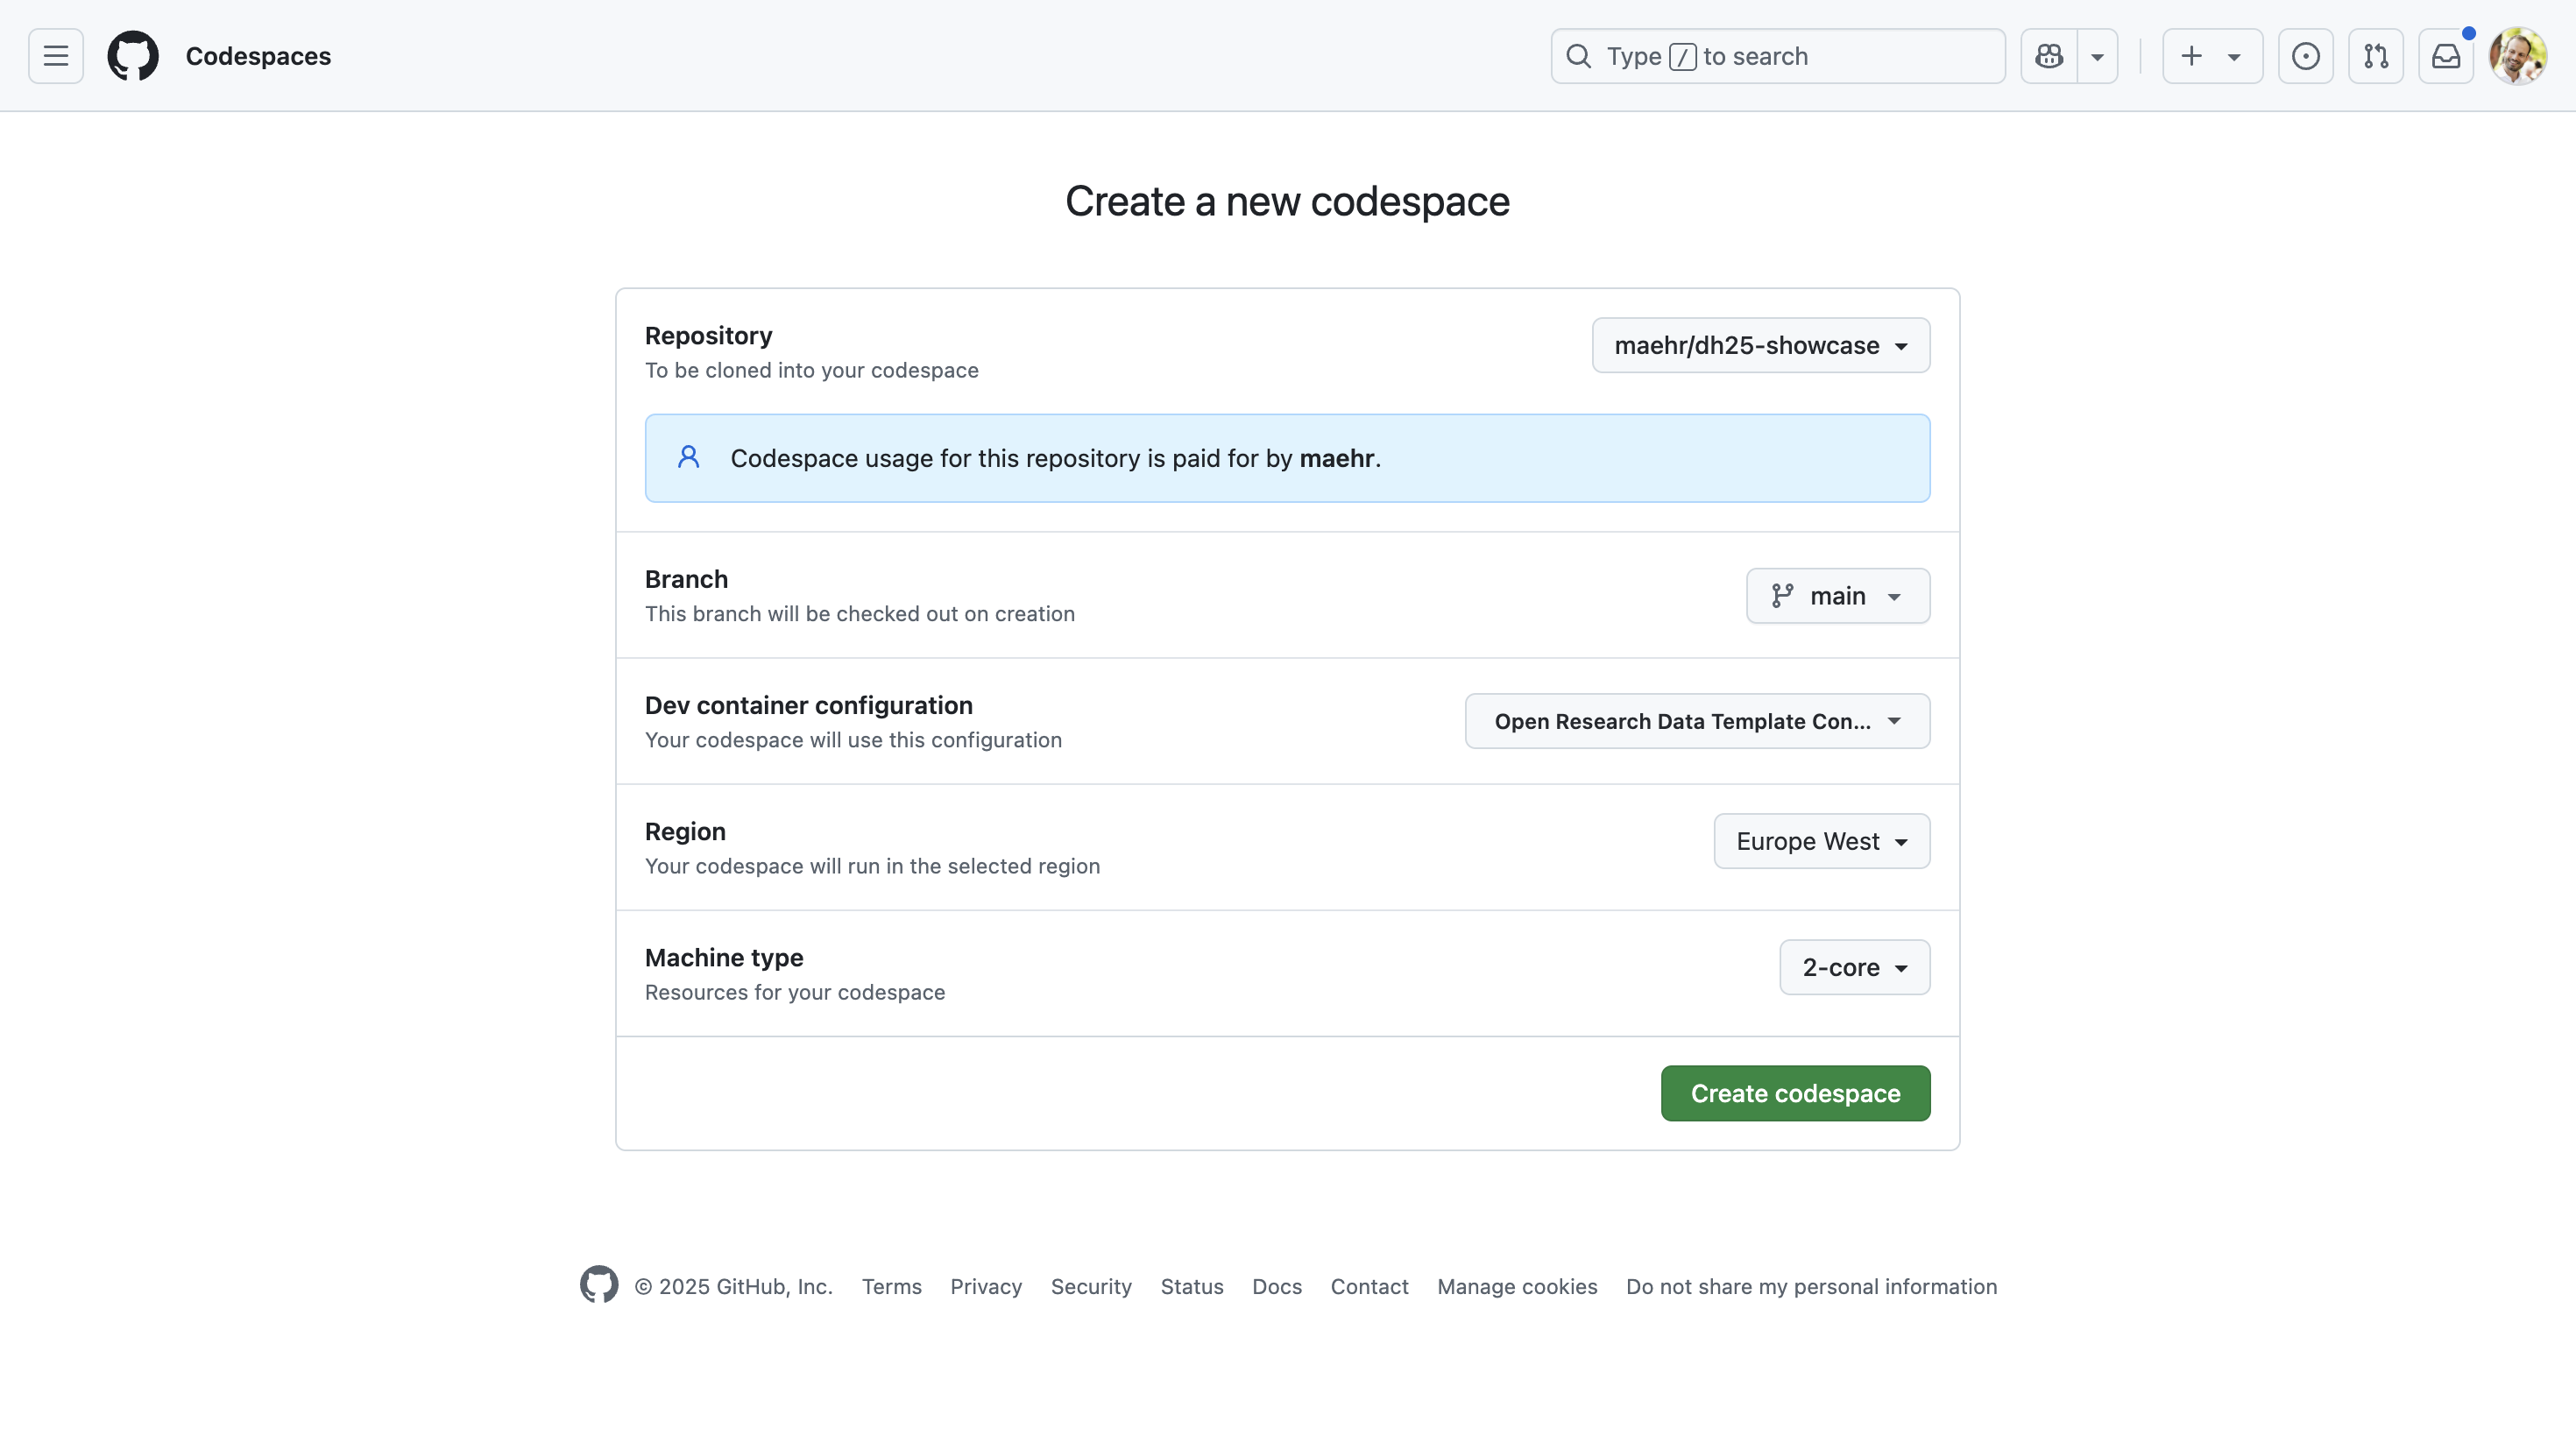Open the notifications inbox icon
Viewport: 2576px width, 1450px height.
tap(2446, 56)
